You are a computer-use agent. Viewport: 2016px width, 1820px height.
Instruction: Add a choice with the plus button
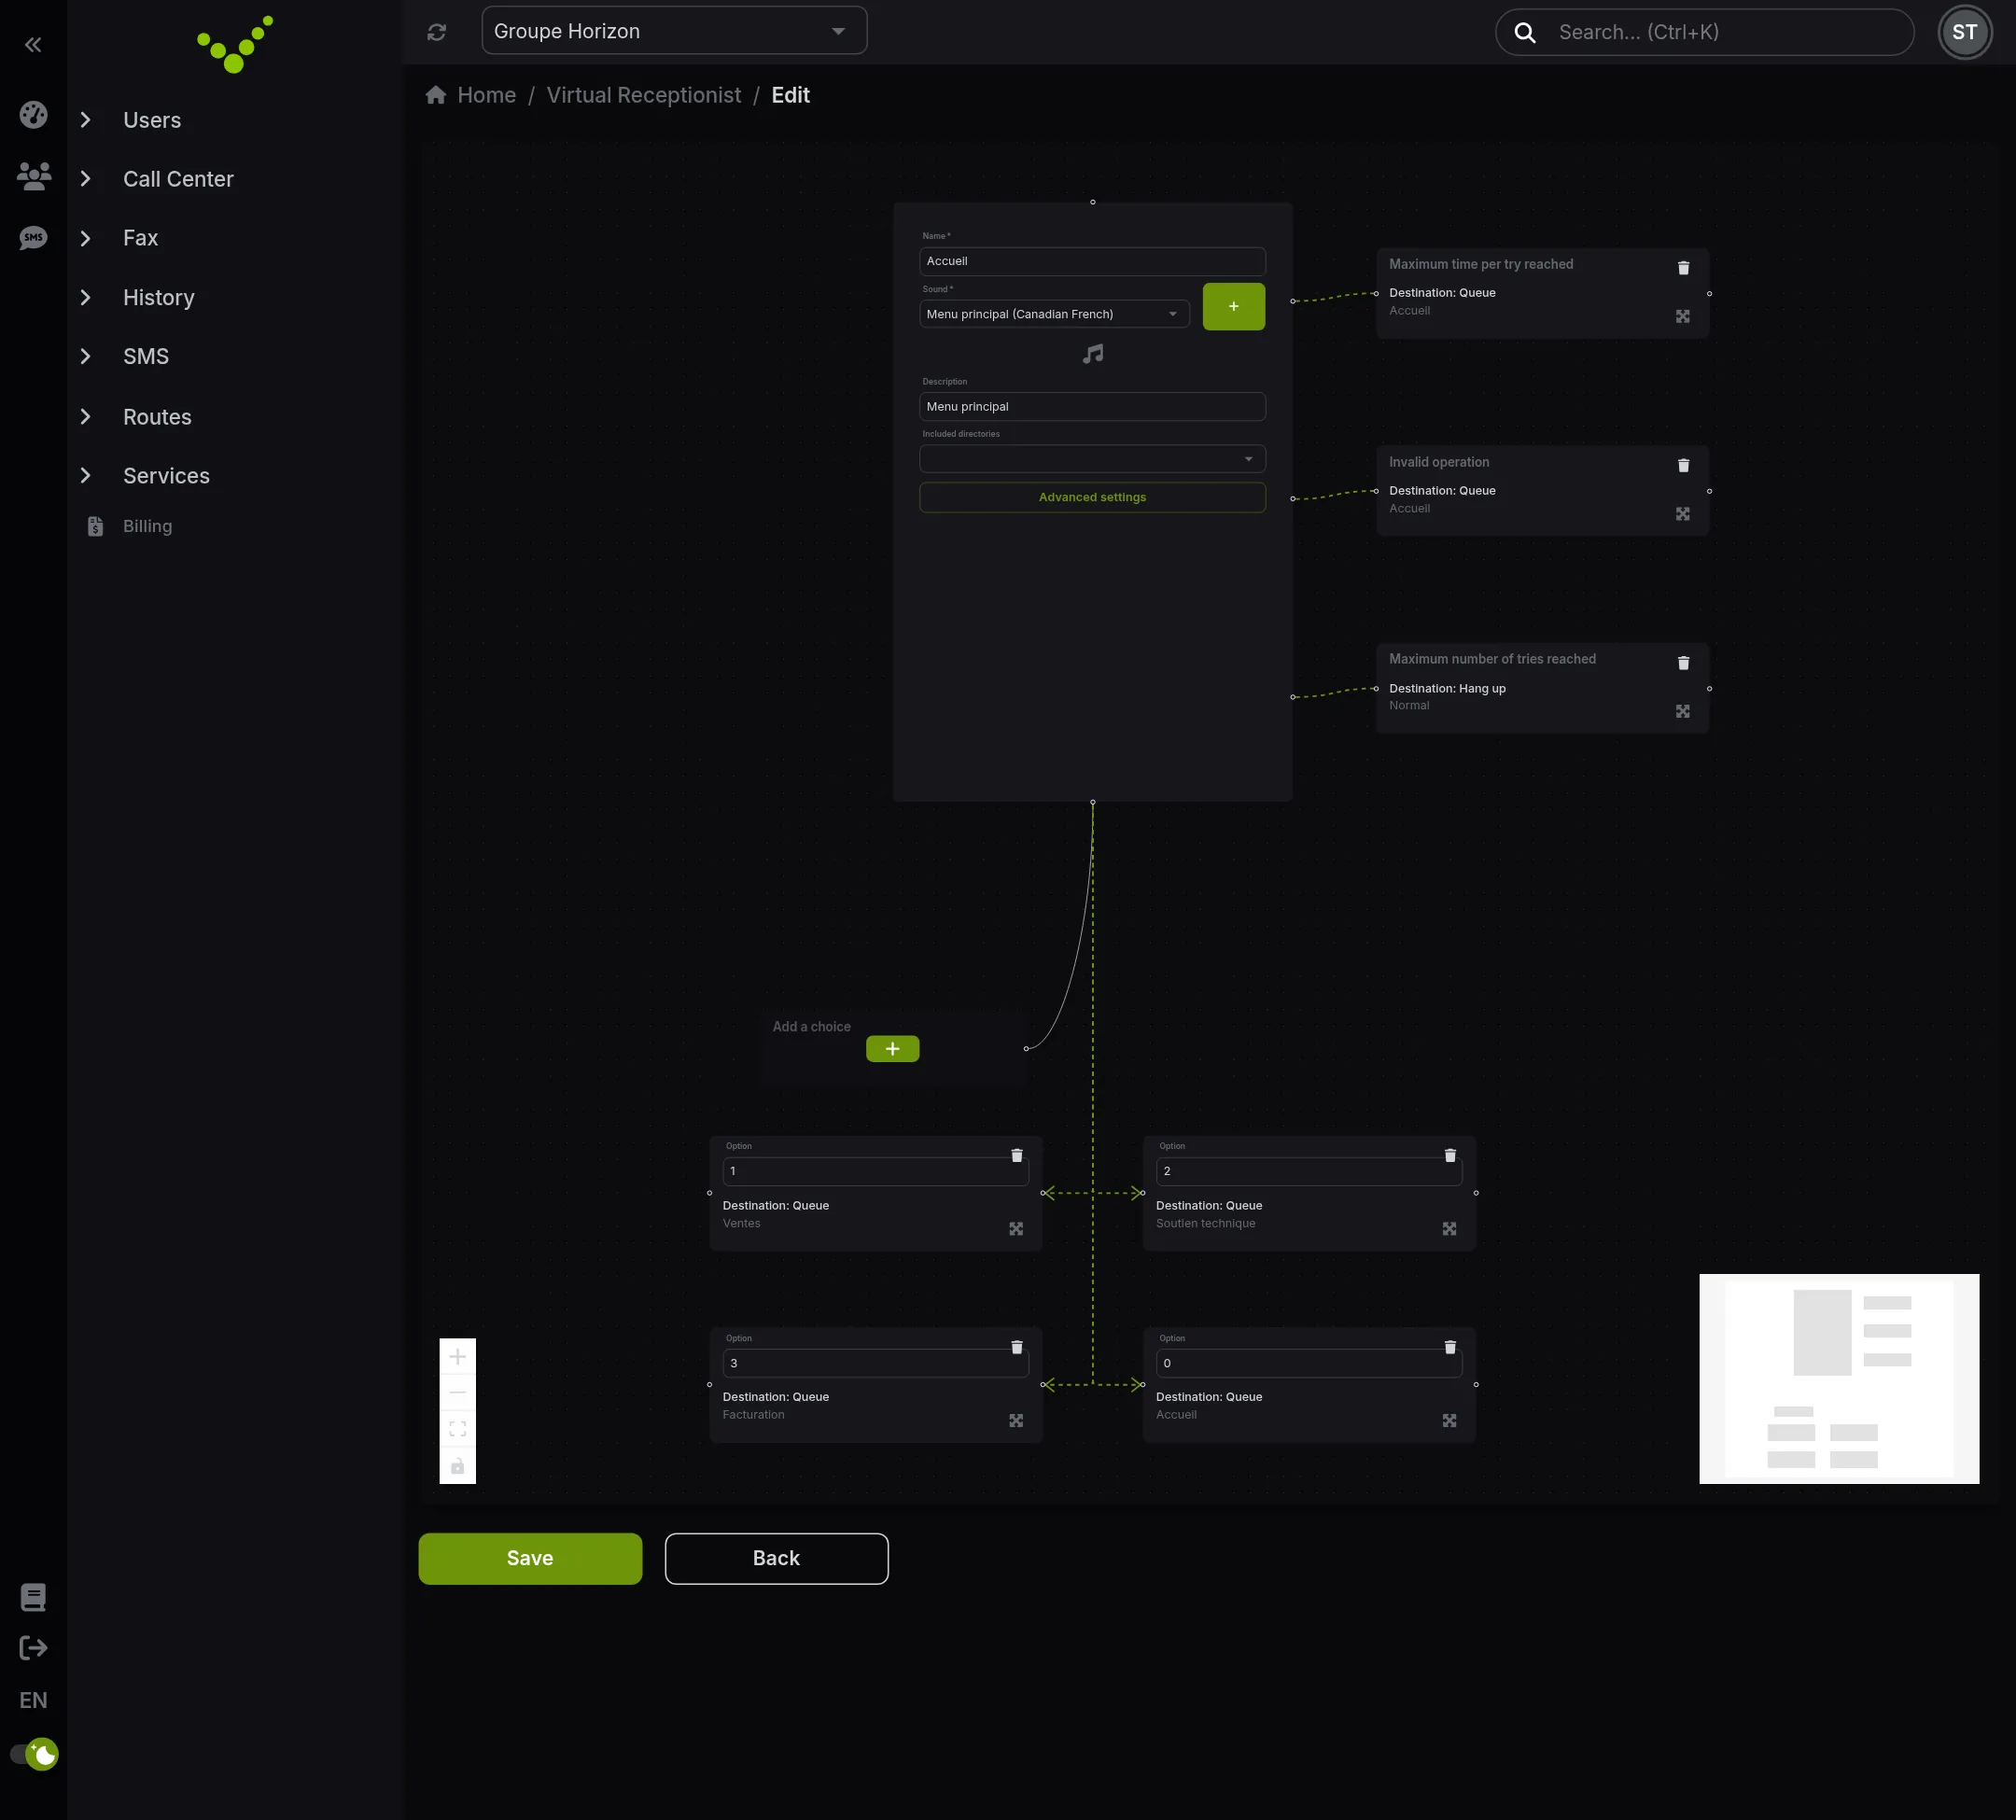coord(892,1049)
